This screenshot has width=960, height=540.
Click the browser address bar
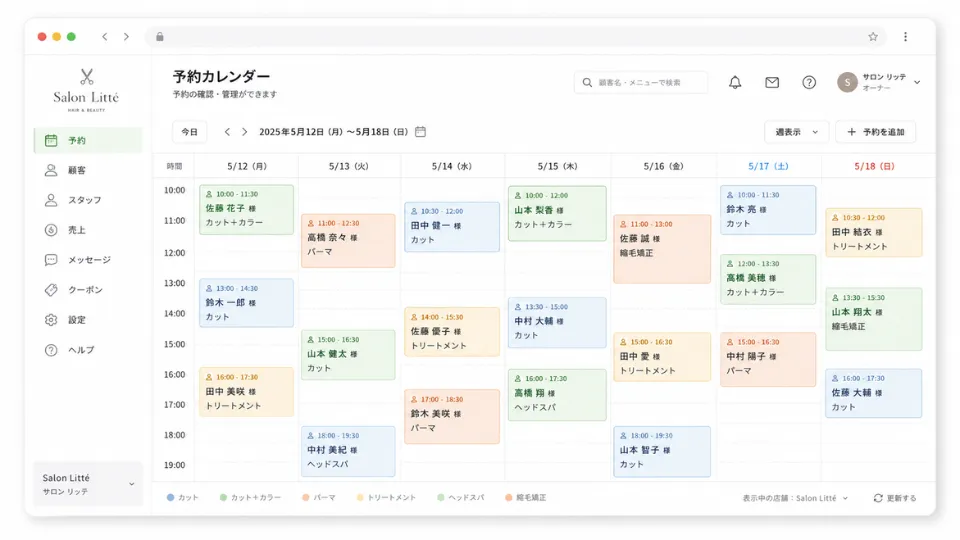514,37
